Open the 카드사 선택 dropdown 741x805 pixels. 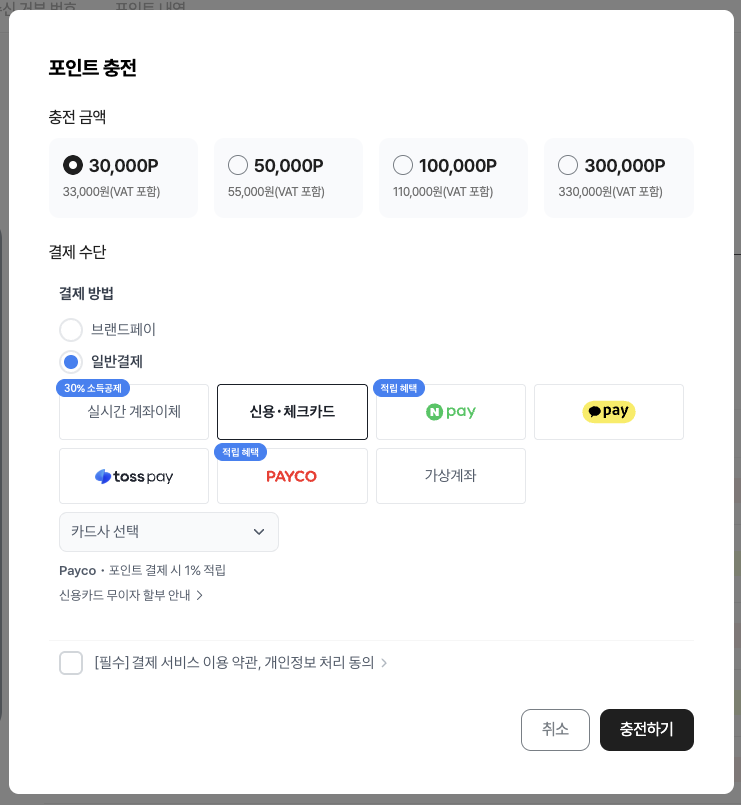click(x=169, y=532)
